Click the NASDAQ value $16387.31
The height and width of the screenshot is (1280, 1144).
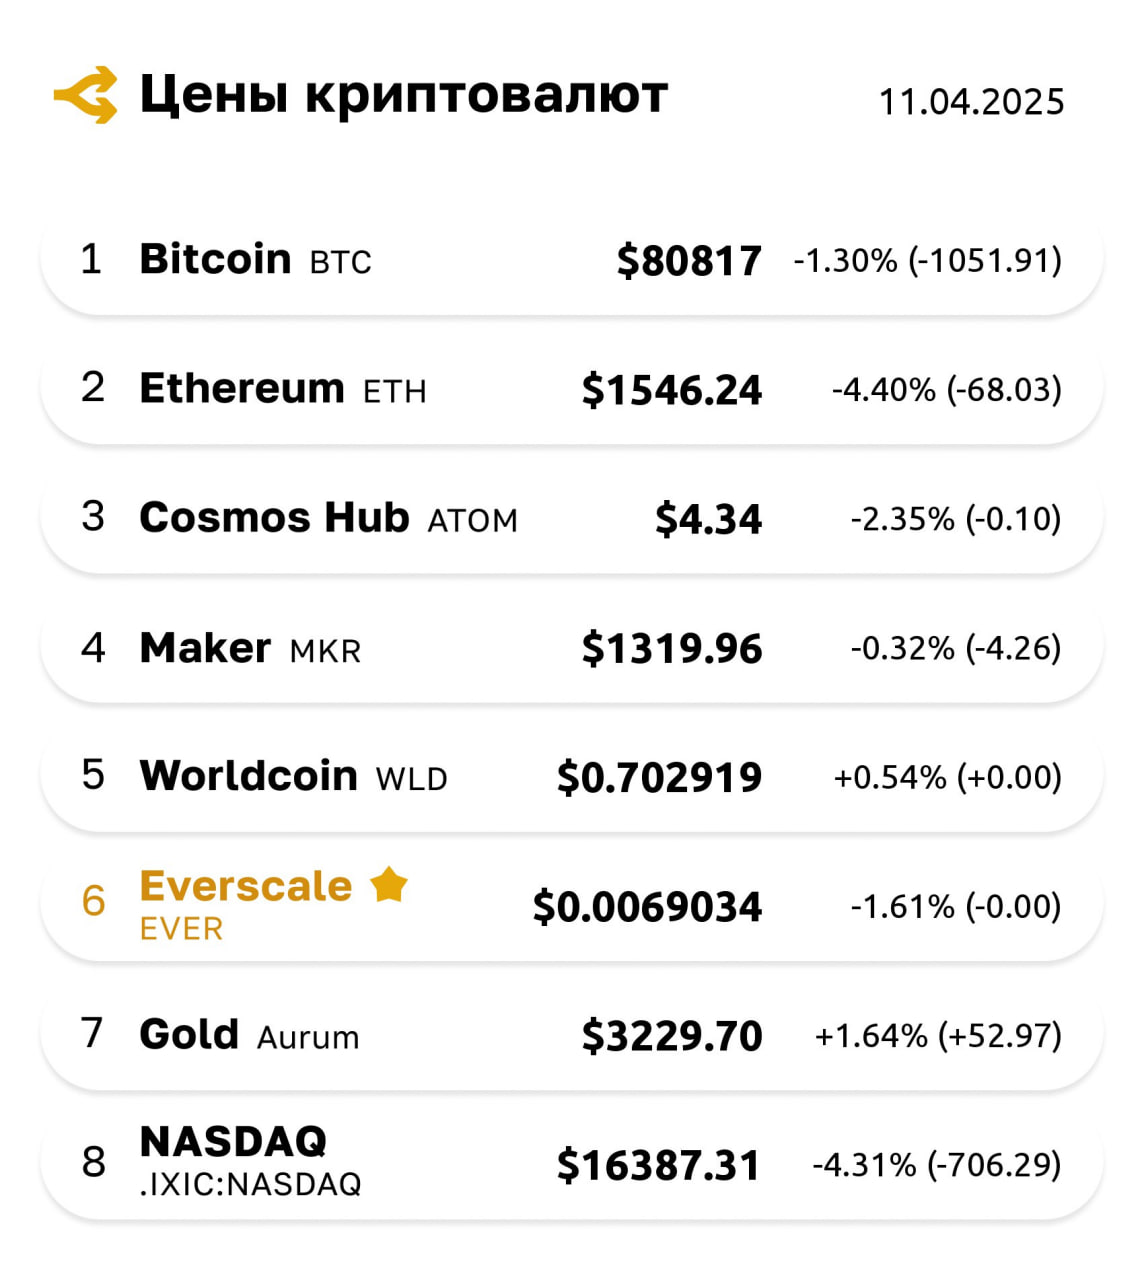(x=659, y=1165)
